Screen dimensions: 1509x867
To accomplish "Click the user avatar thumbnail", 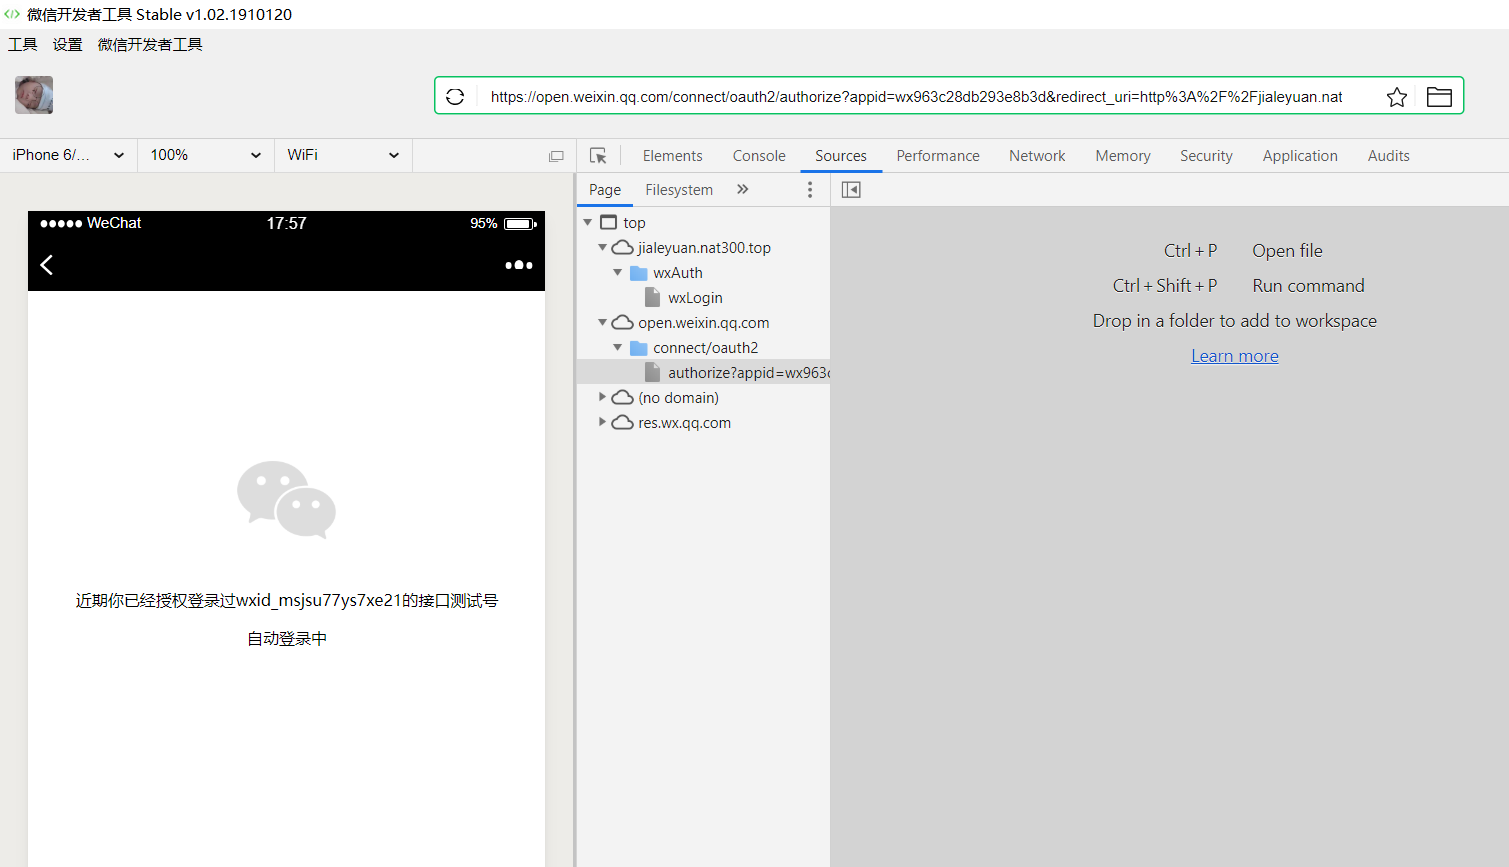I will (x=34, y=95).
